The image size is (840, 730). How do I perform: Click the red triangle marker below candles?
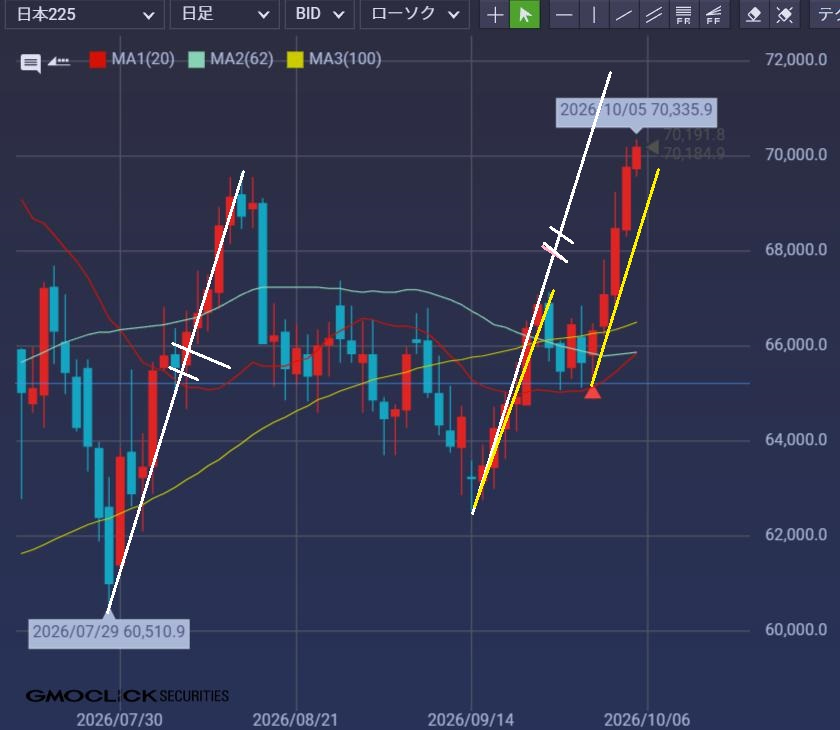coord(592,393)
